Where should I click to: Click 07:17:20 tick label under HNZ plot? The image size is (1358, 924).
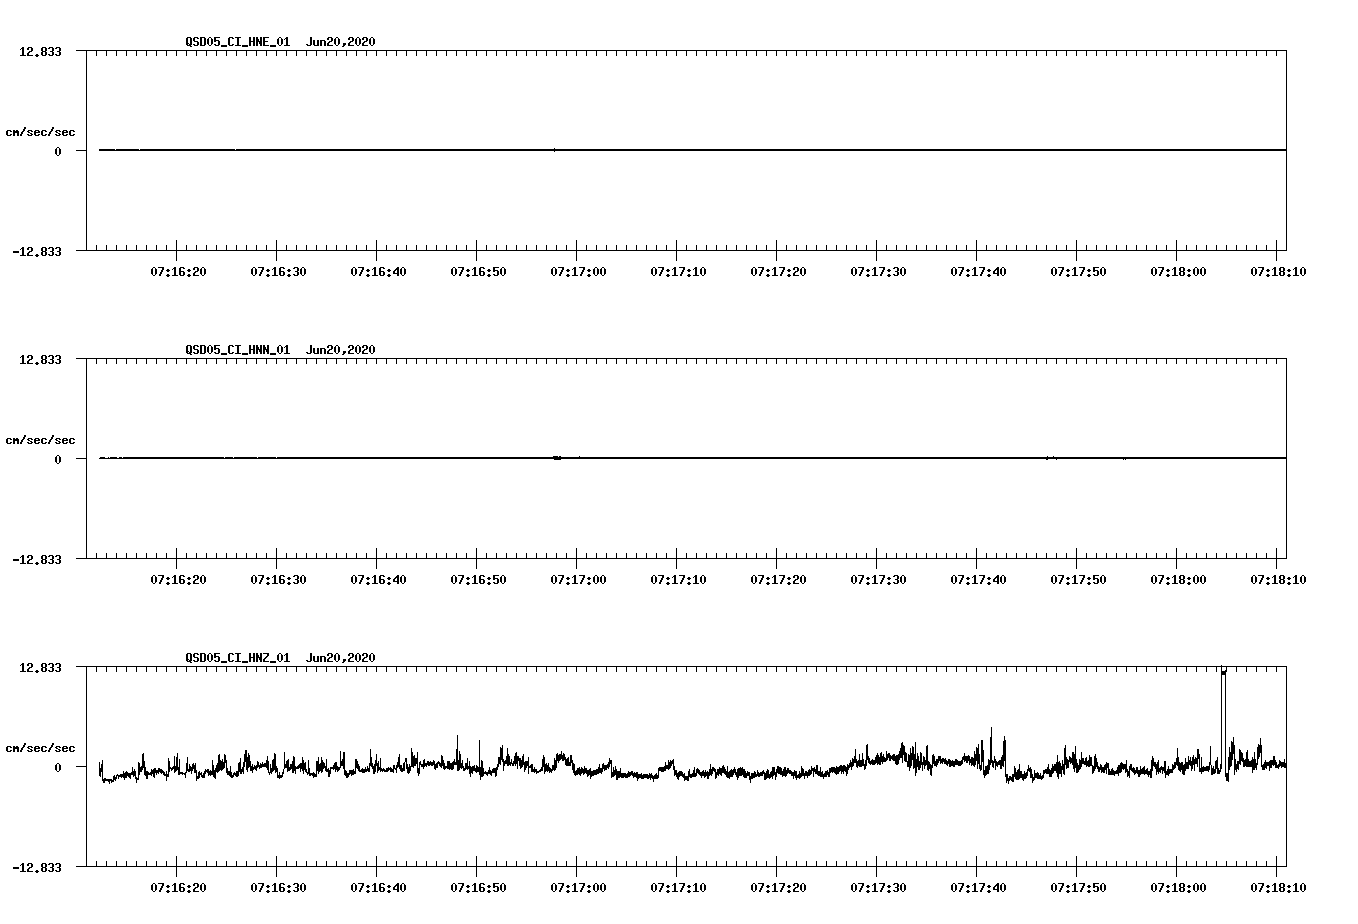pos(779,887)
